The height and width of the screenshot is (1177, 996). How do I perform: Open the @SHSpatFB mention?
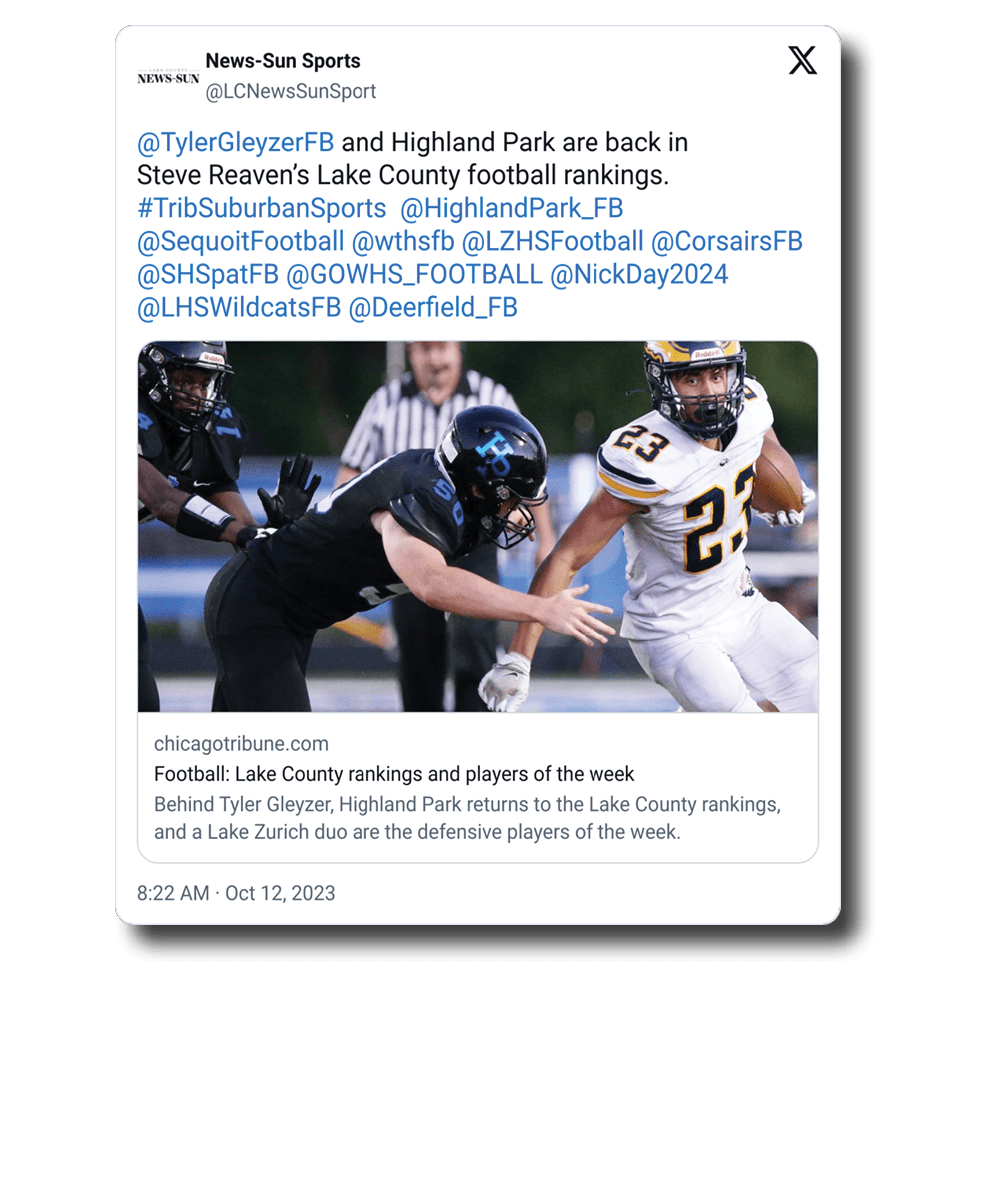[208, 275]
